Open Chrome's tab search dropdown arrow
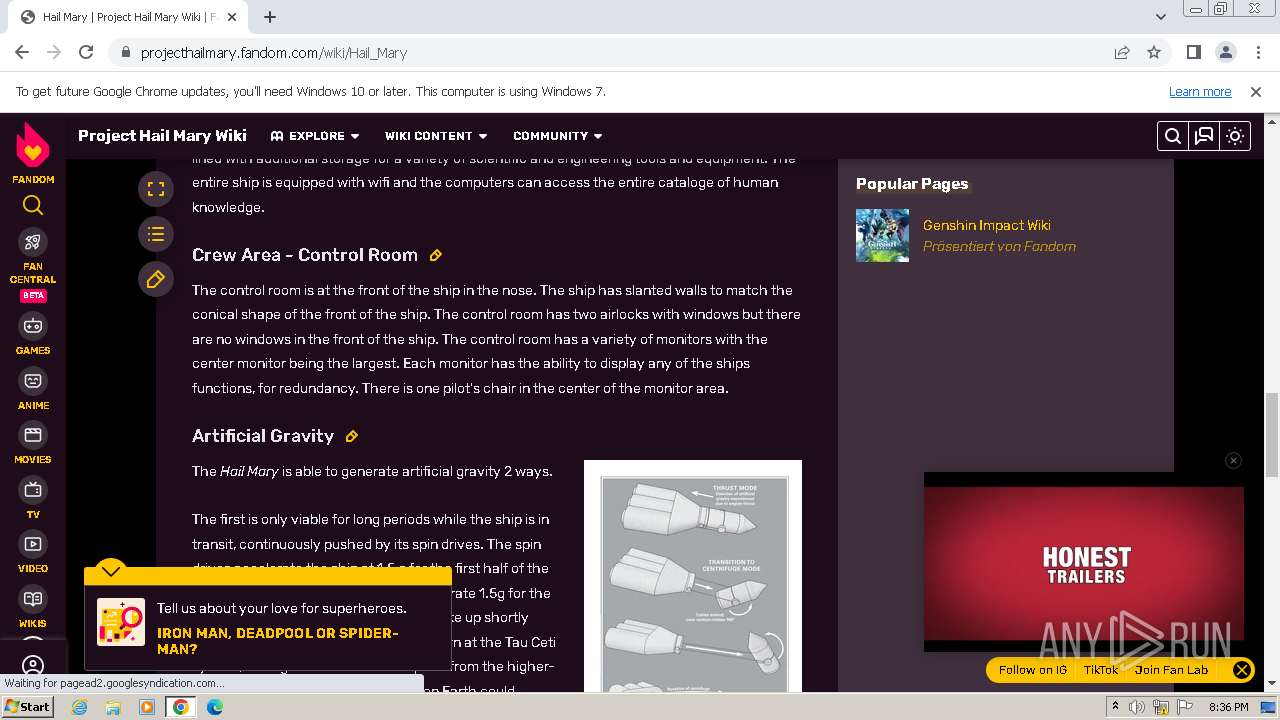Screen dimensions: 1280x720 1161,16
